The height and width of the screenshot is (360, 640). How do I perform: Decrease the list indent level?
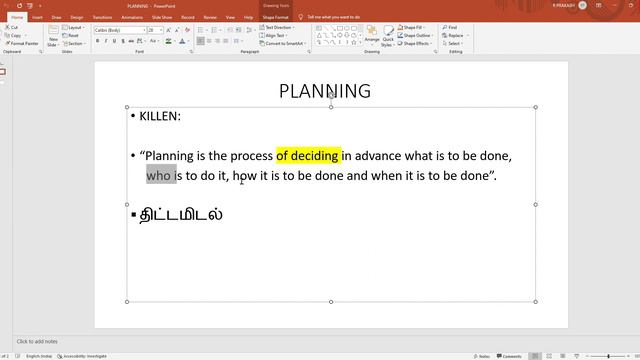click(230, 30)
